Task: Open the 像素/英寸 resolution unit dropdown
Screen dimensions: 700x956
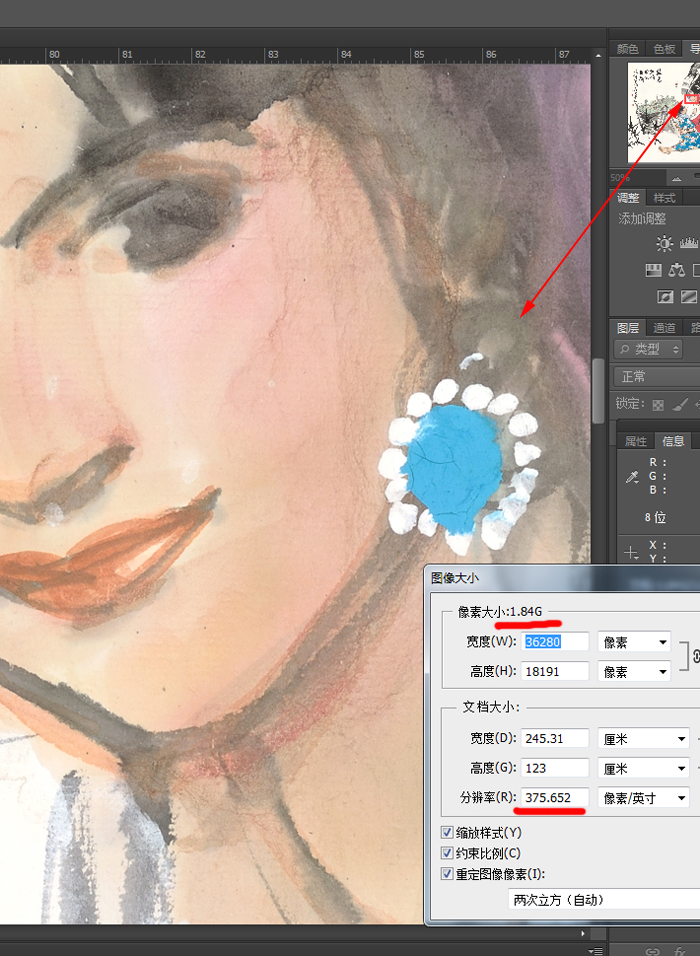Action: coord(644,797)
